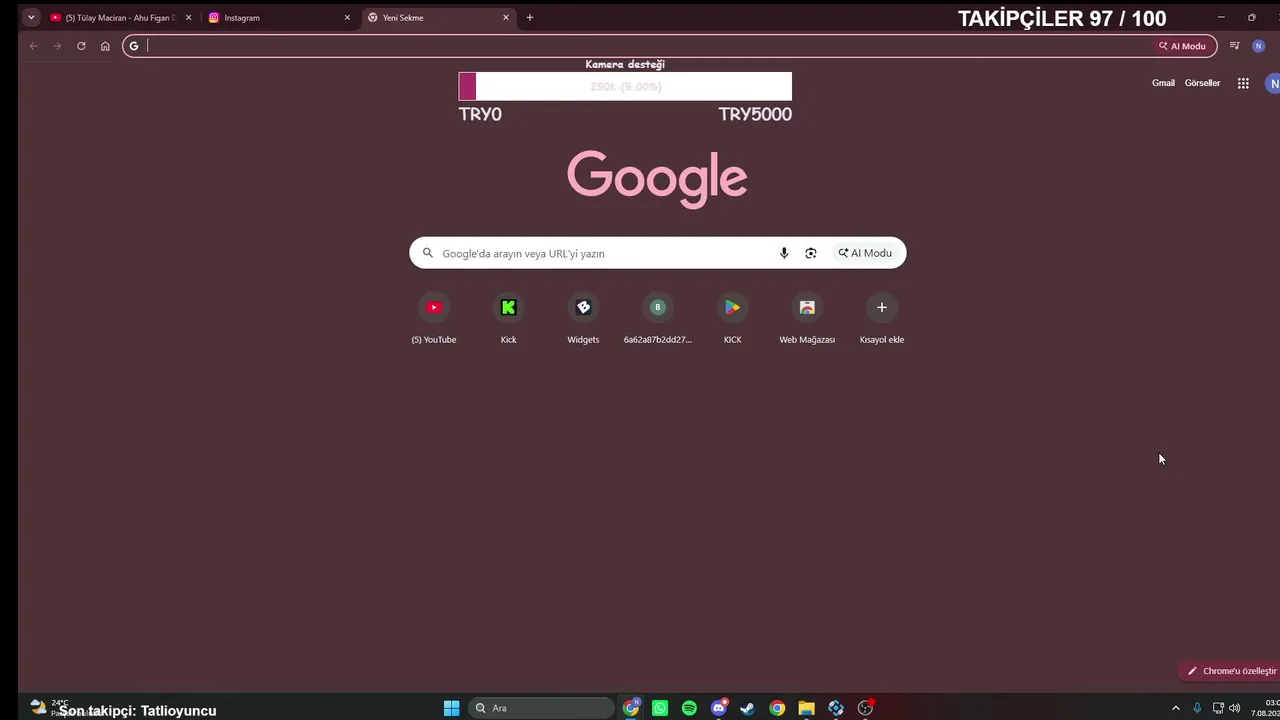Show hidden system tray icons

[x=1176, y=708]
